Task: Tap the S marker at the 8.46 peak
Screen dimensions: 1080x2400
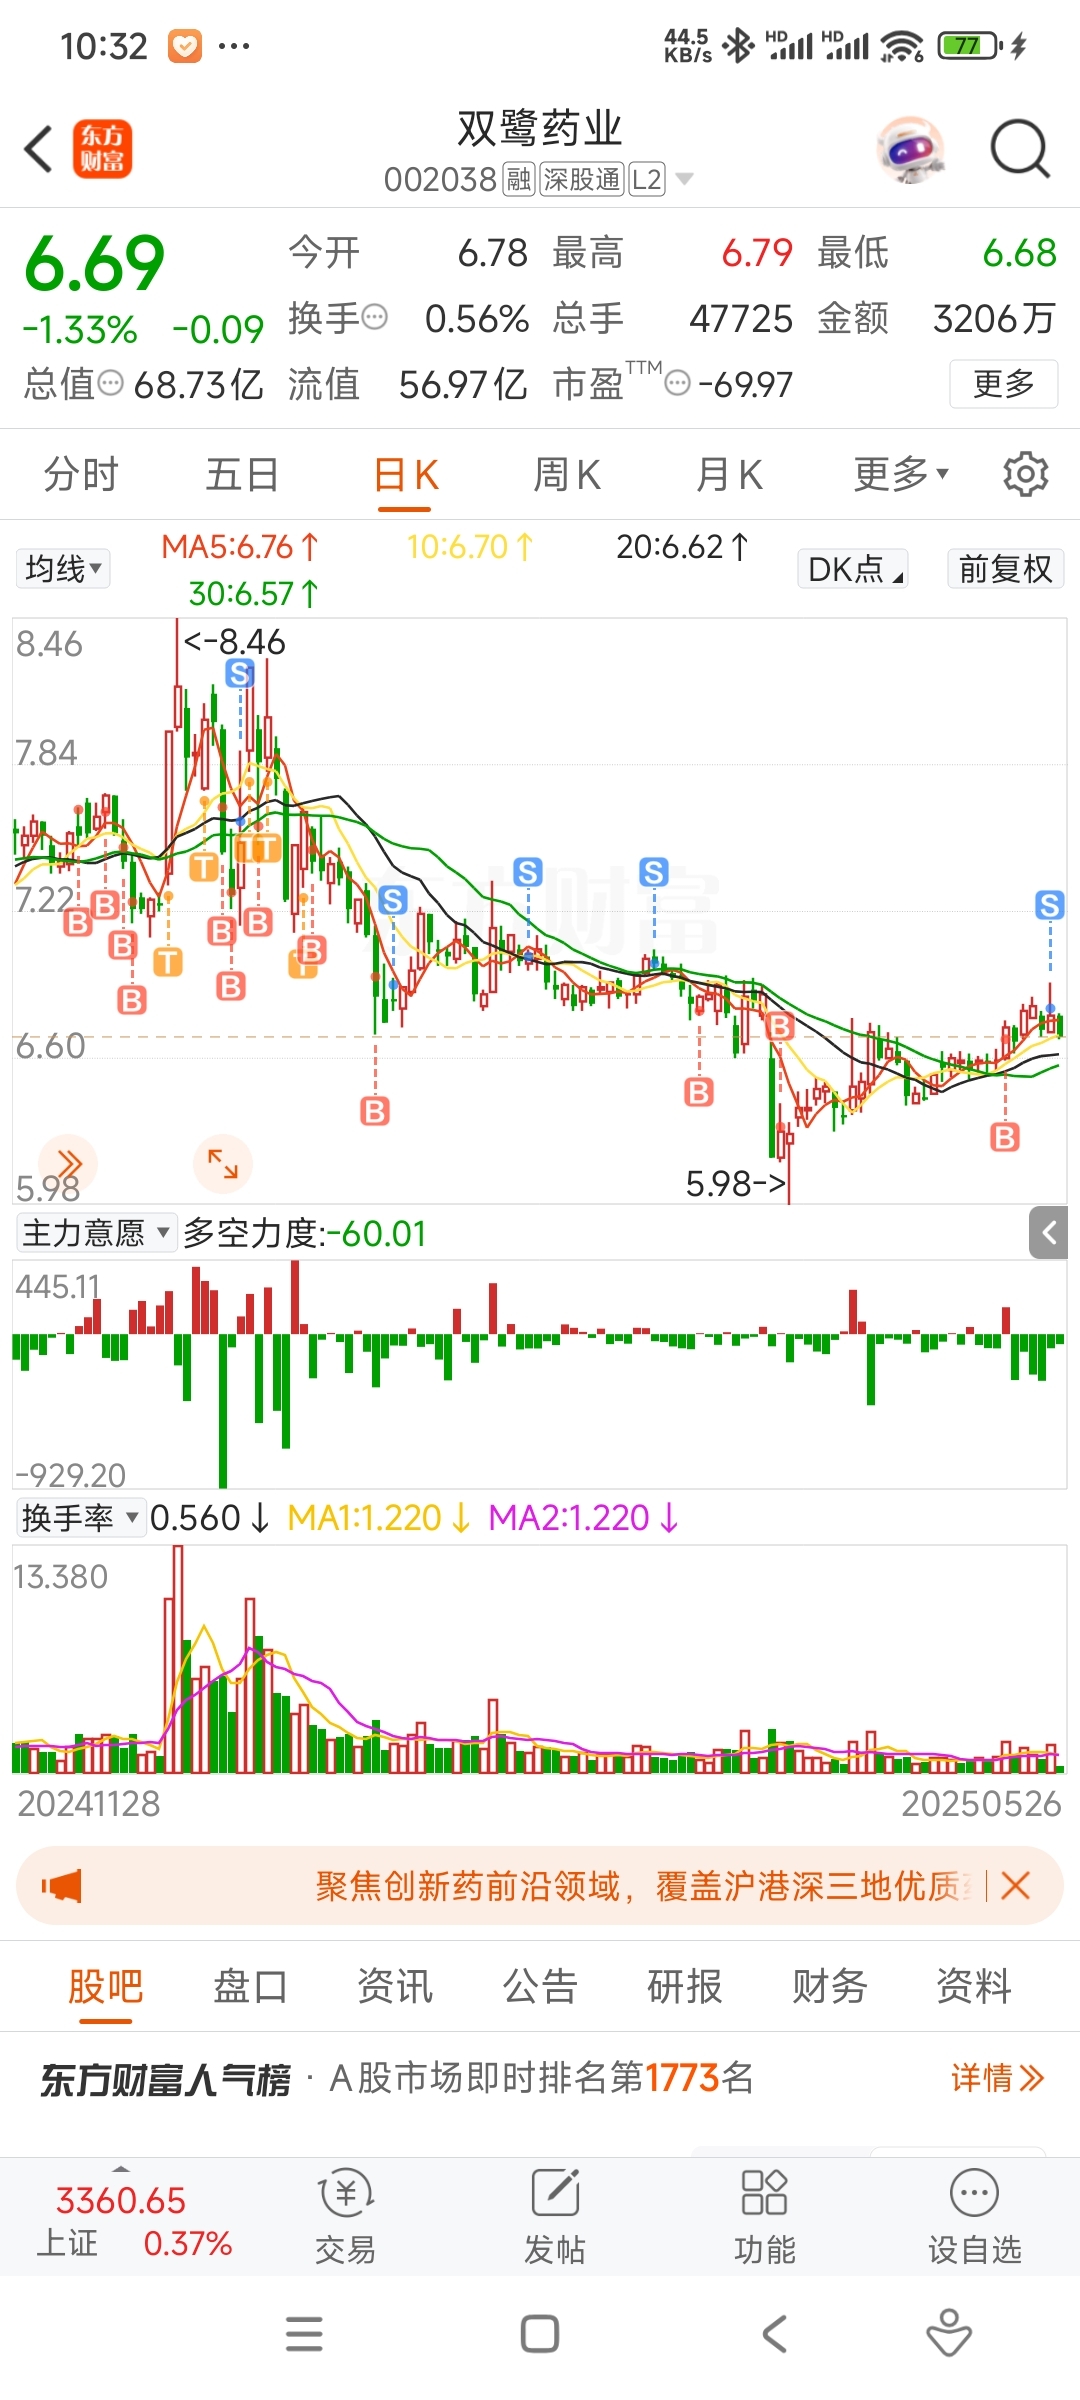Action: click(240, 674)
